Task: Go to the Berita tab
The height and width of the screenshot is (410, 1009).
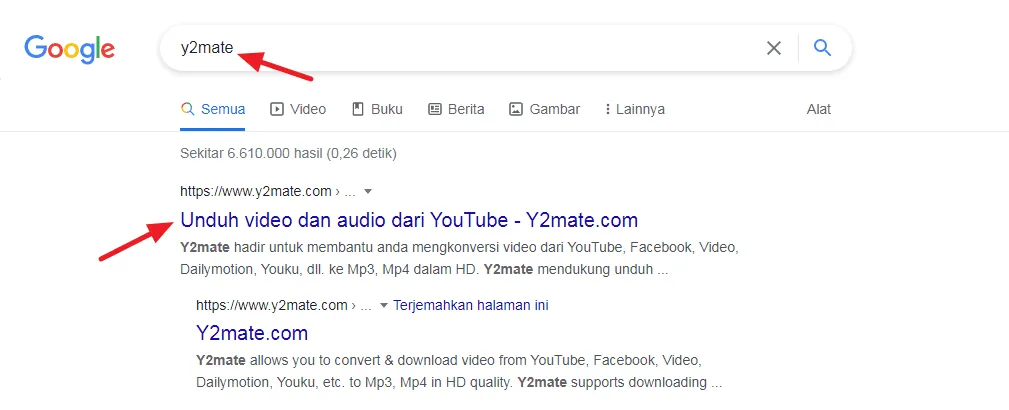Action: pos(456,109)
